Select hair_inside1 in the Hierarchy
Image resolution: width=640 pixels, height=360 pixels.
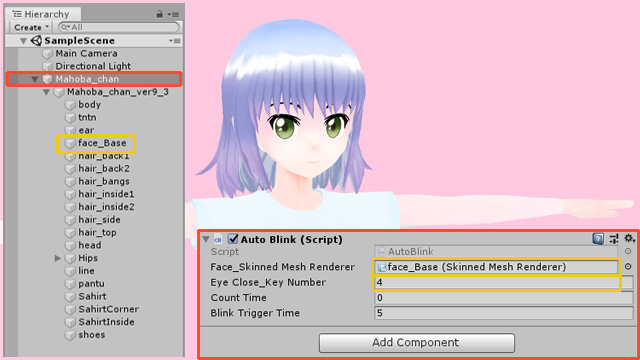point(106,194)
